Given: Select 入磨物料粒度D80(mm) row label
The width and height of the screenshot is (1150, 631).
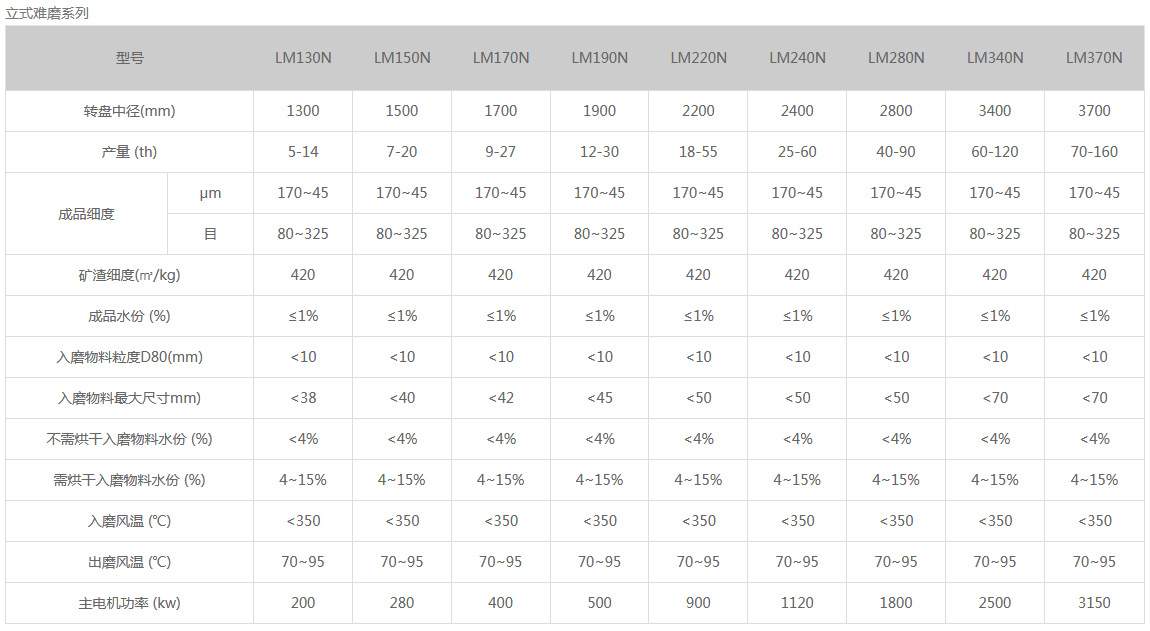Looking at the screenshot, I should [130, 357].
